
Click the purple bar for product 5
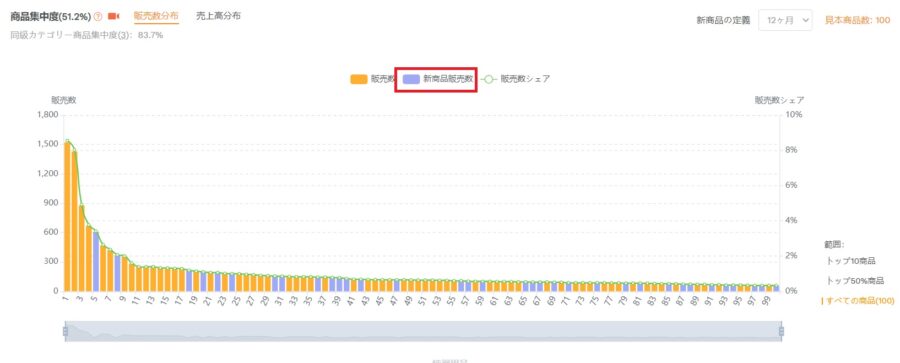pos(95,261)
